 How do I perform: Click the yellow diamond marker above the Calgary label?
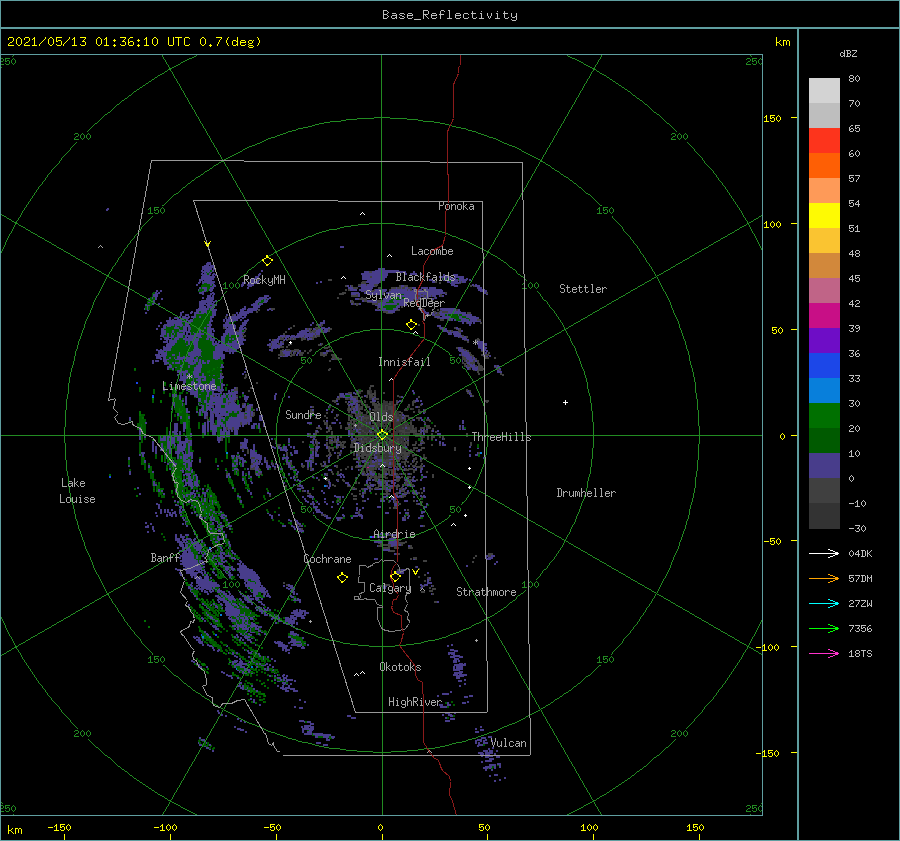395,576
